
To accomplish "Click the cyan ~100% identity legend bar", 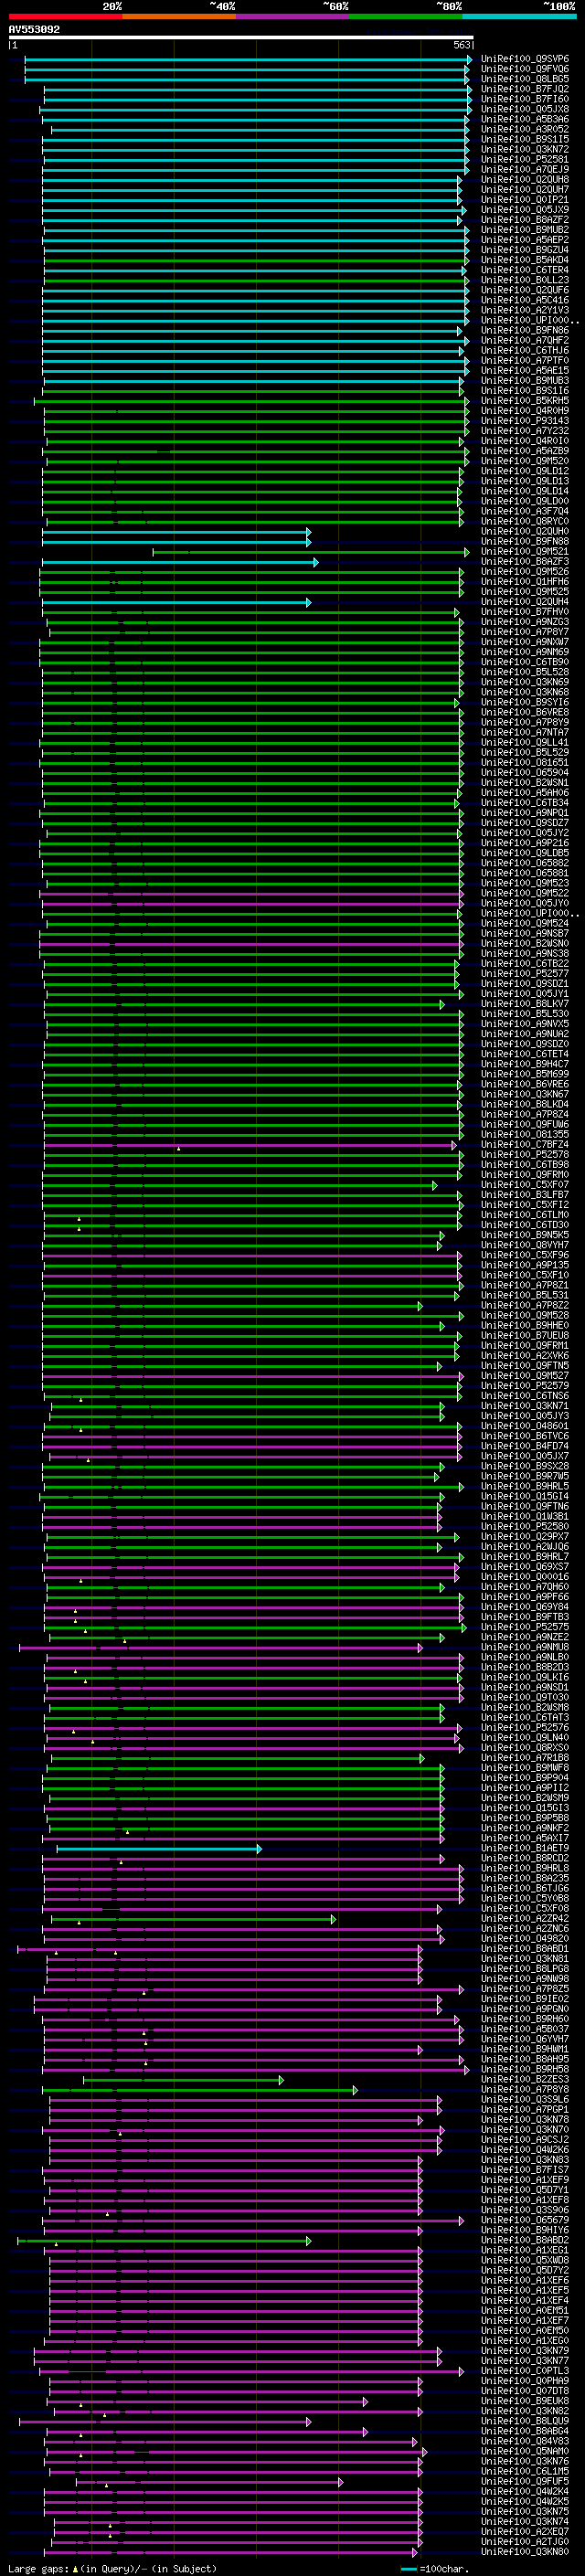I will click(520, 17).
